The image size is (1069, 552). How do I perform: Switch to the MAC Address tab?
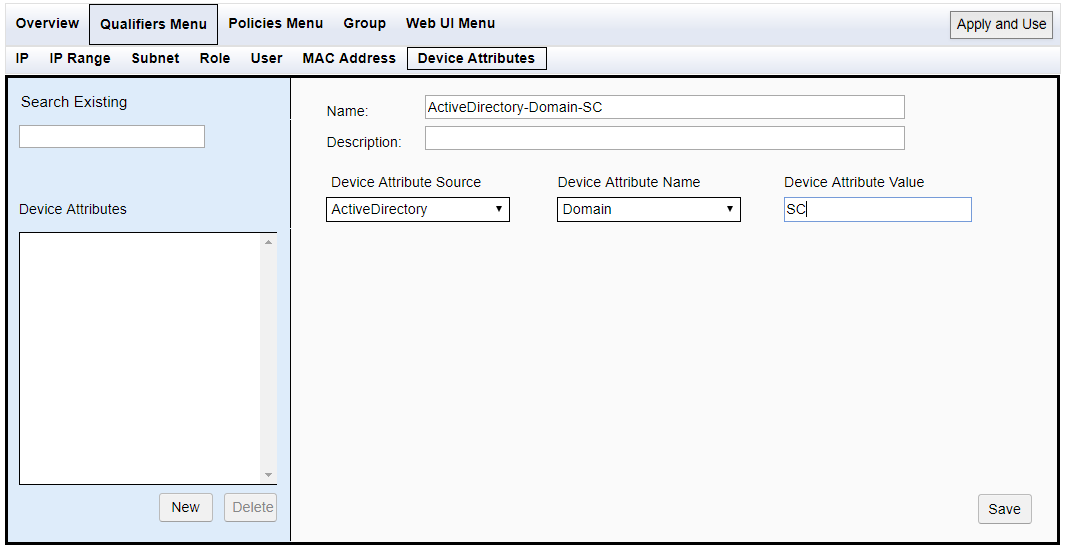pyautogui.click(x=349, y=59)
